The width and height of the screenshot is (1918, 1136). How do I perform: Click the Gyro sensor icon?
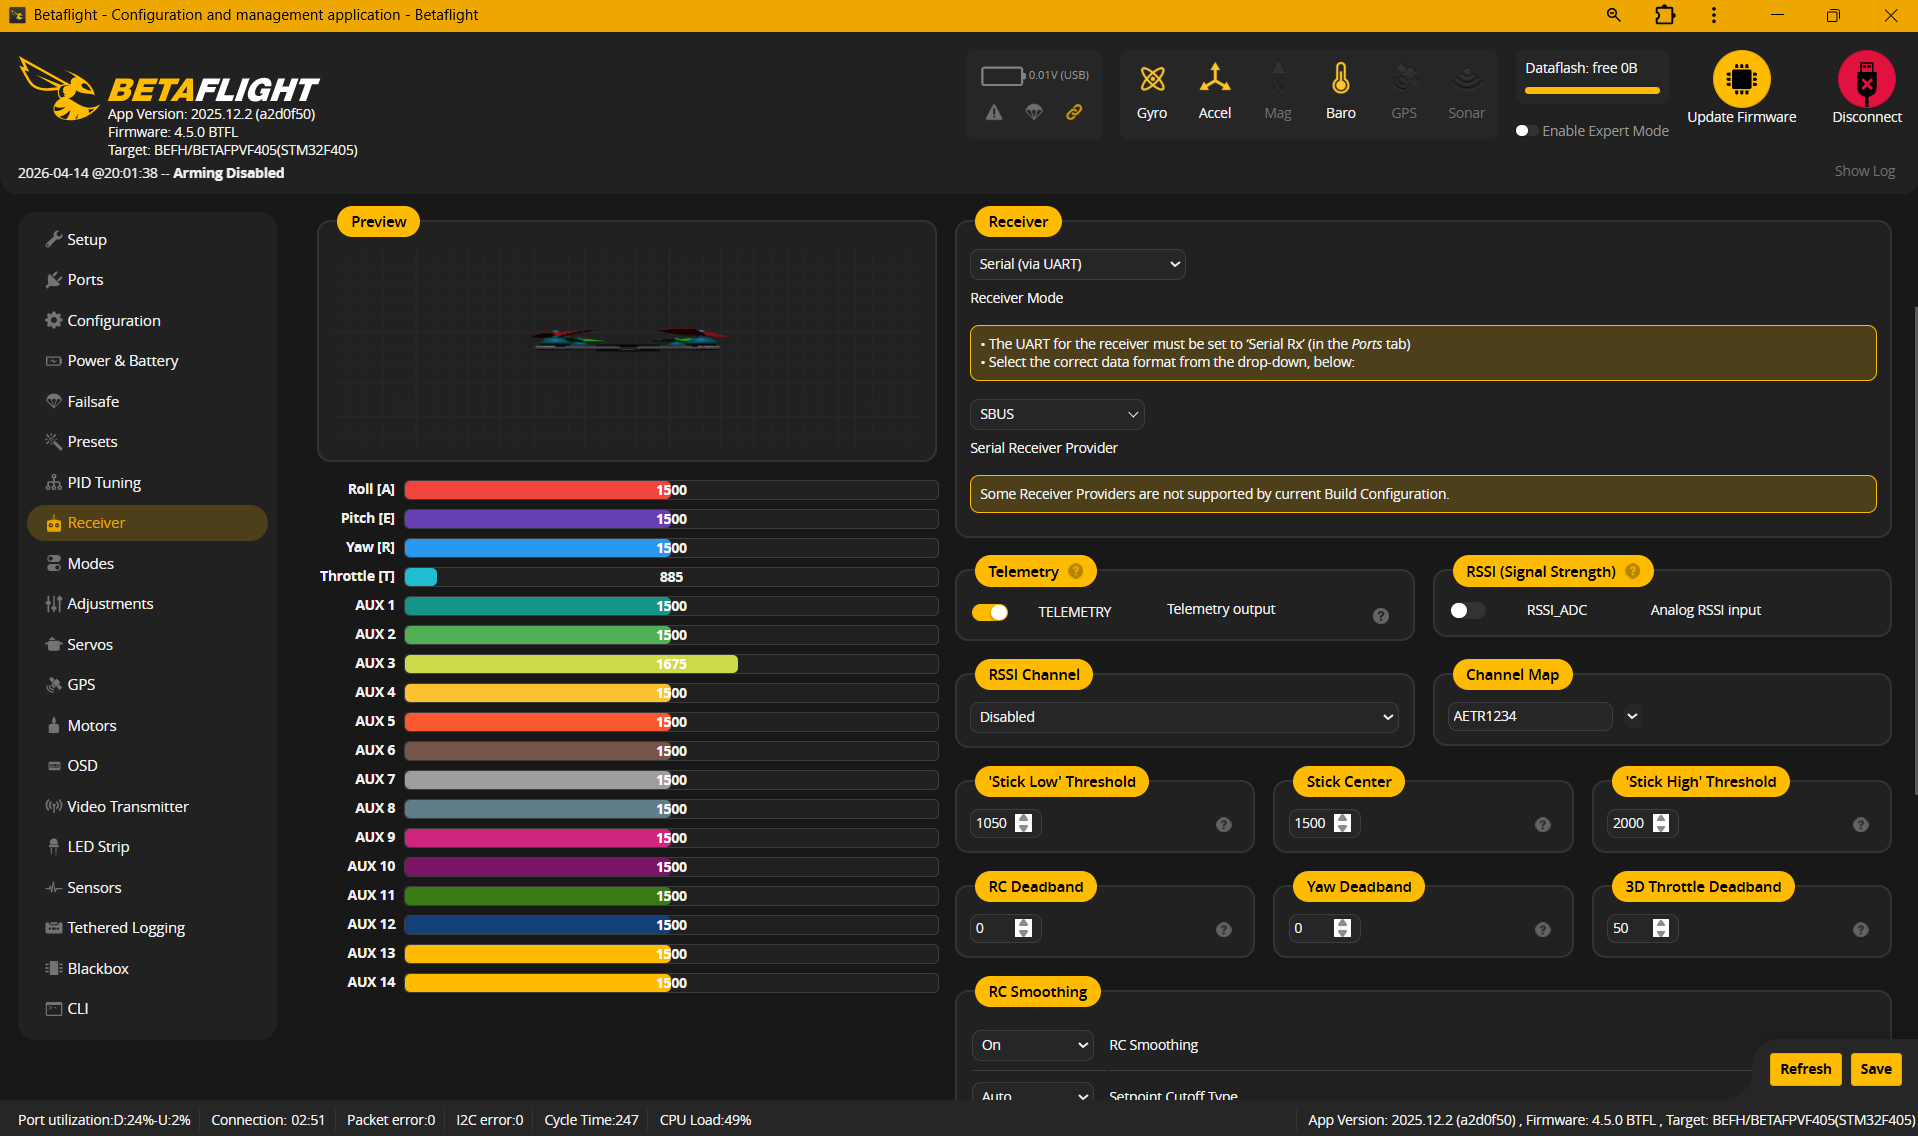coord(1152,79)
